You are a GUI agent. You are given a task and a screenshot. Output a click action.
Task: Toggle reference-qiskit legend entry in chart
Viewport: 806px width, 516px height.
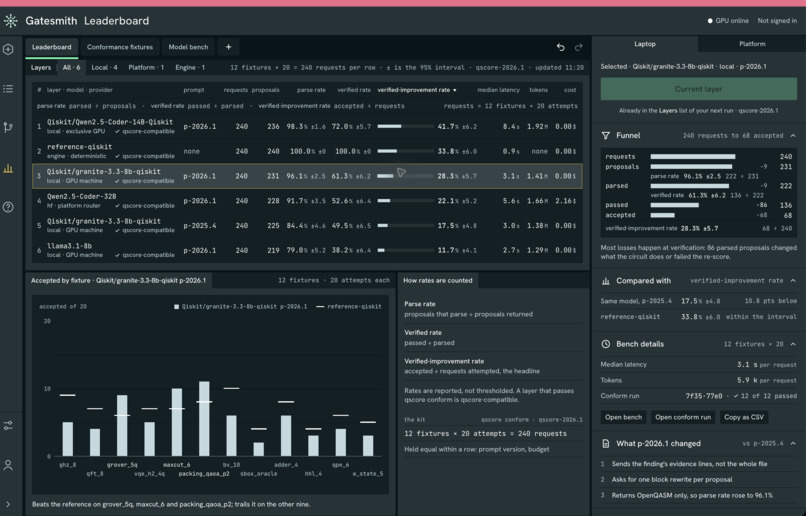point(349,306)
